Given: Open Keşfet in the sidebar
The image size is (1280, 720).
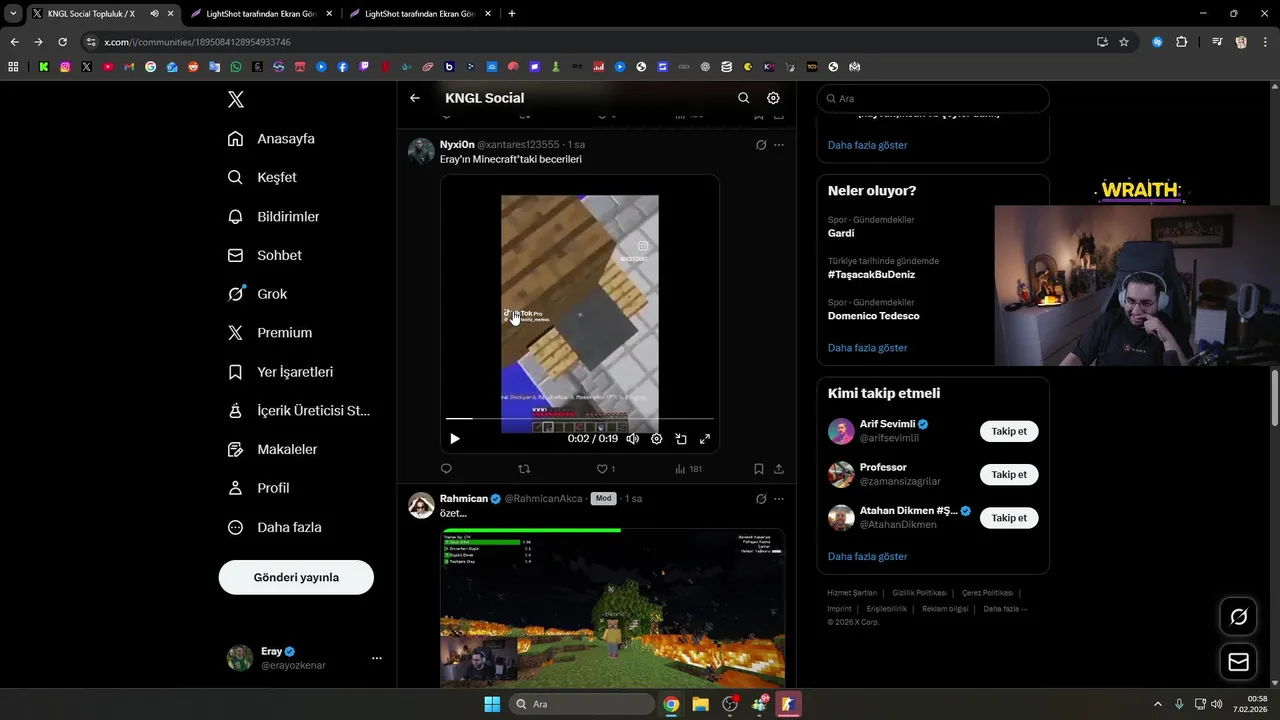Looking at the screenshot, I should [x=262, y=177].
